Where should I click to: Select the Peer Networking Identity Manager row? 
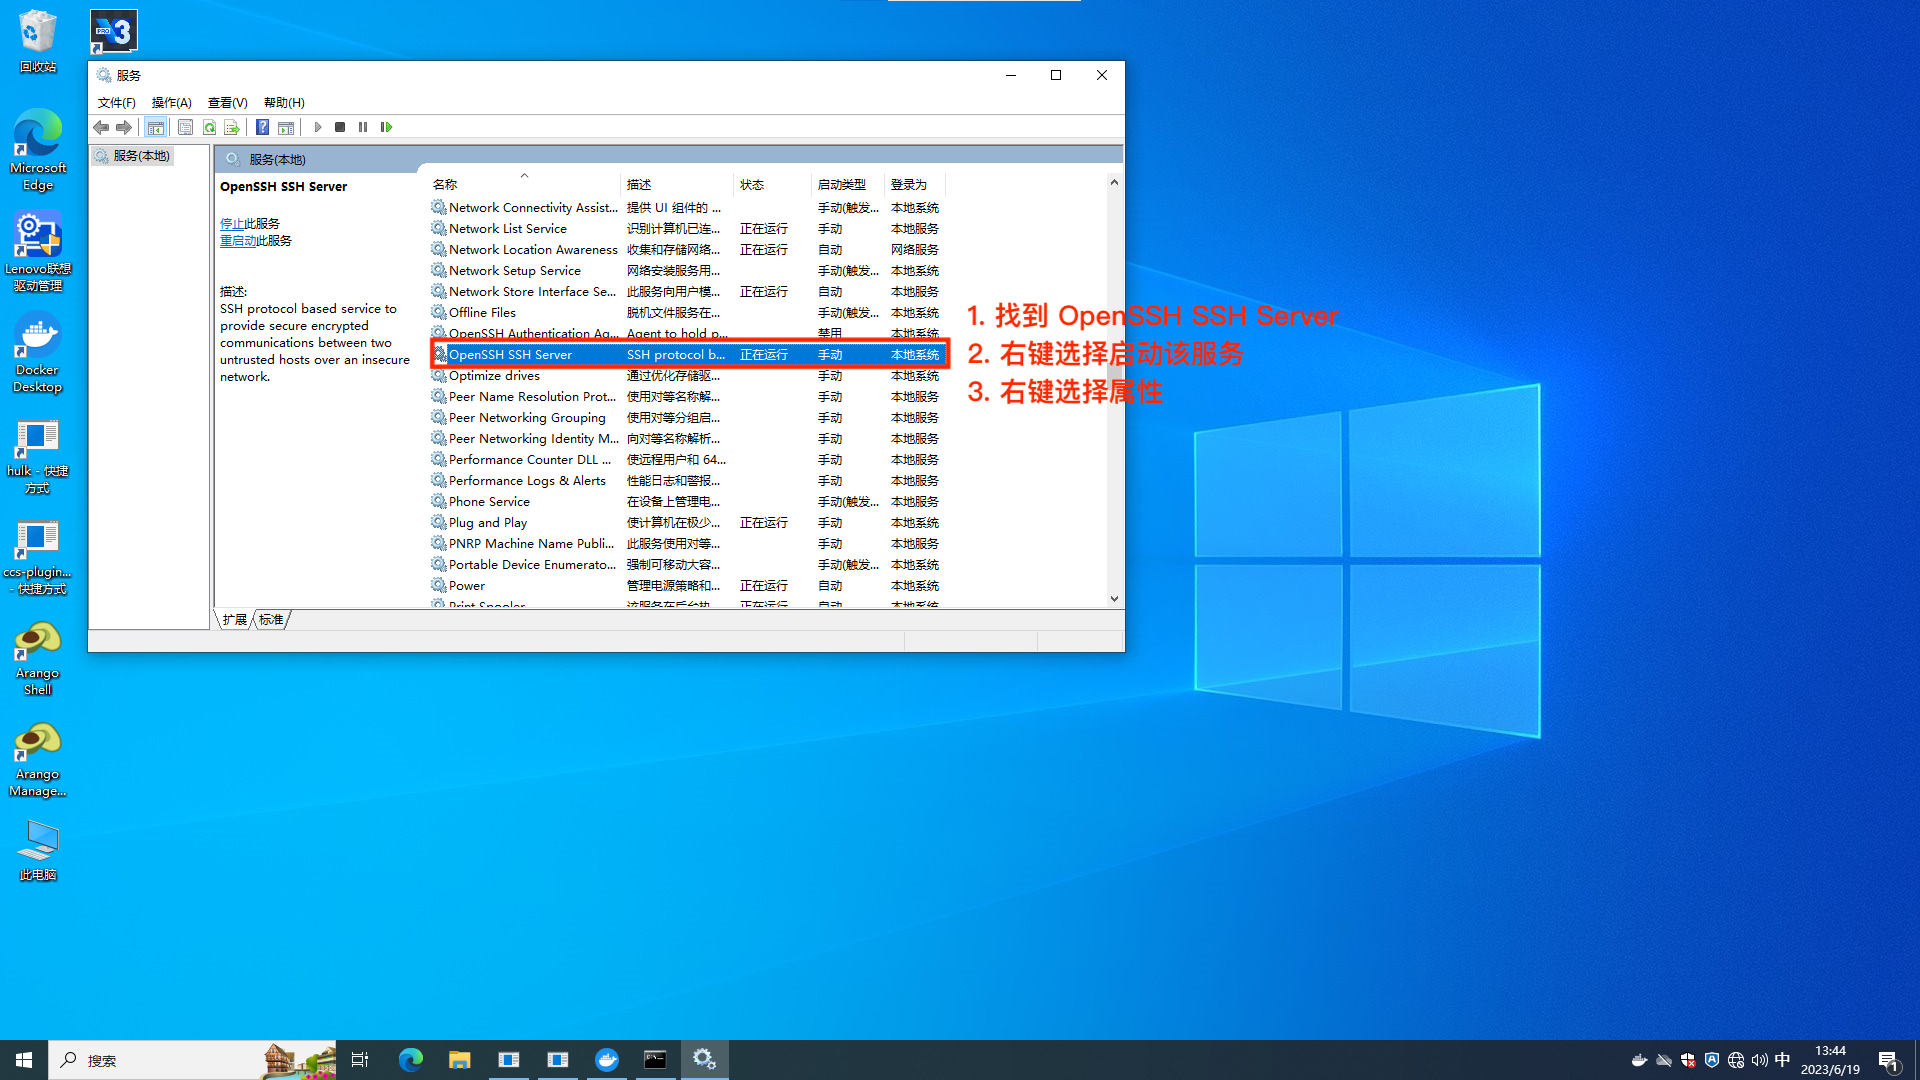pyautogui.click(x=688, y=439)
